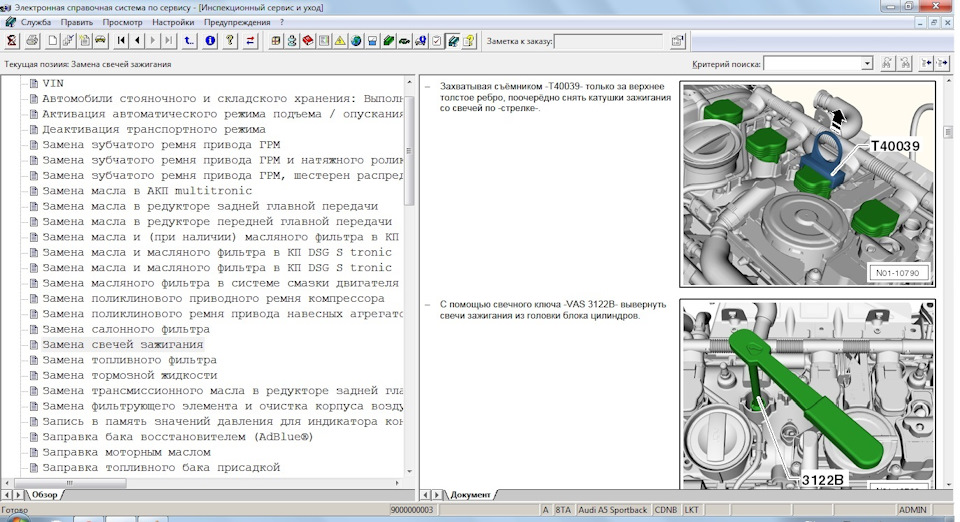The image size is (960, 522).
Task: Switch to the Обзор tab
Action: pos(44,494)
